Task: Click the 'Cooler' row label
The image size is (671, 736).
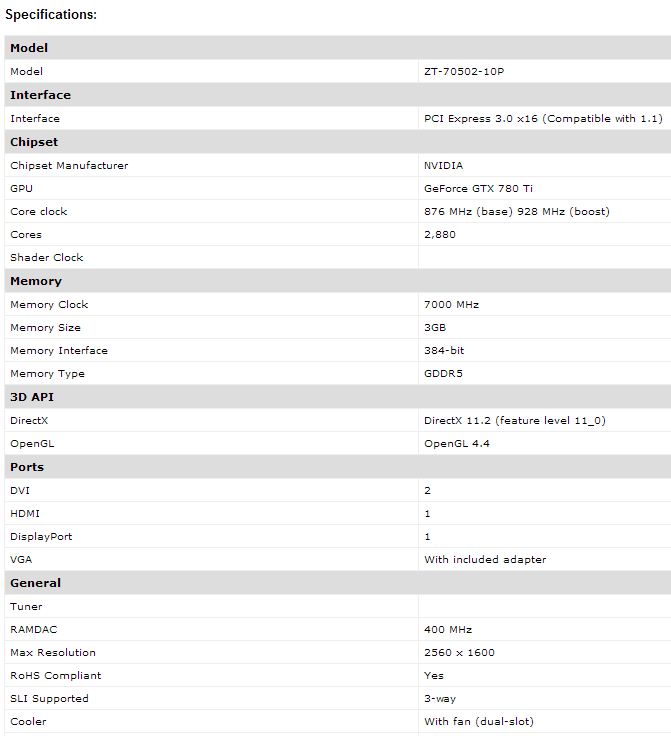Action: [x=28, y=721]
